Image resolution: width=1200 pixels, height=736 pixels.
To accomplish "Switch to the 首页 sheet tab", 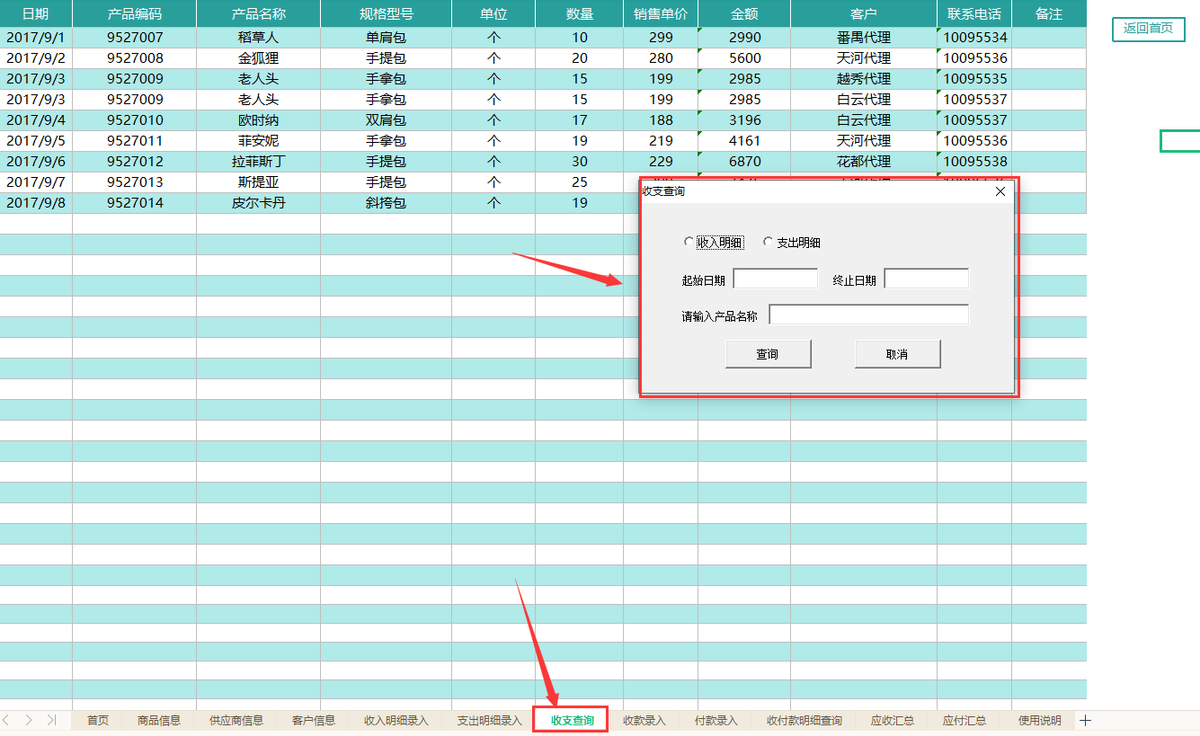I will coord(95,719).
